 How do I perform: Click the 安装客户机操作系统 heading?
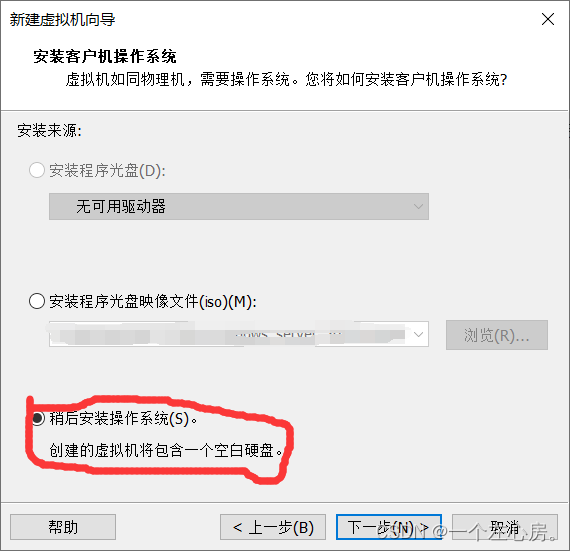[x=105, y=56]
